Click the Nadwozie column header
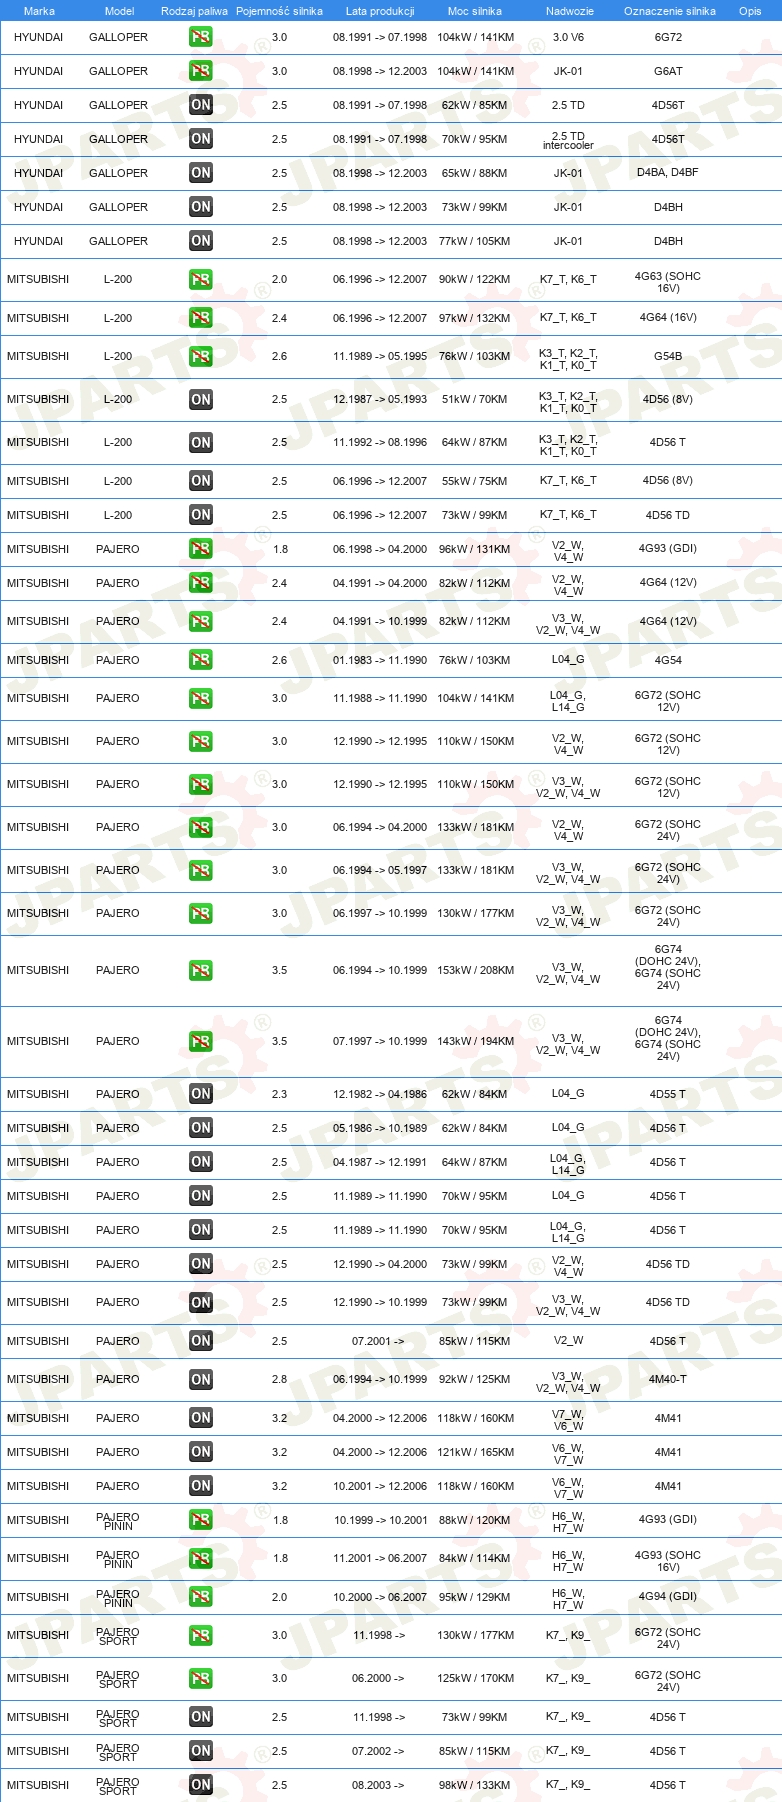 point(570,11)
